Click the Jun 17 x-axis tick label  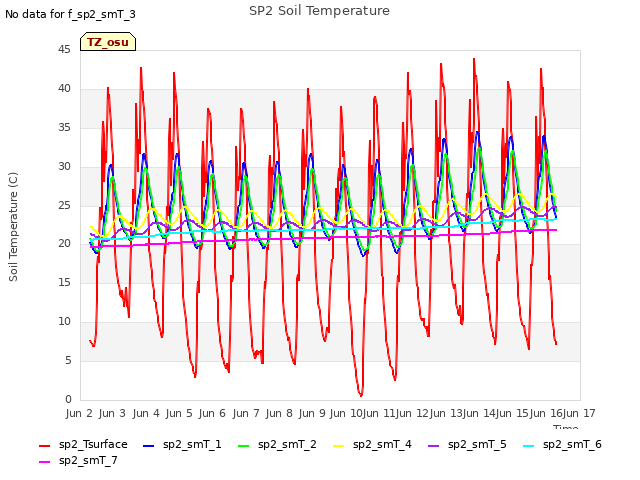[579, 413]
